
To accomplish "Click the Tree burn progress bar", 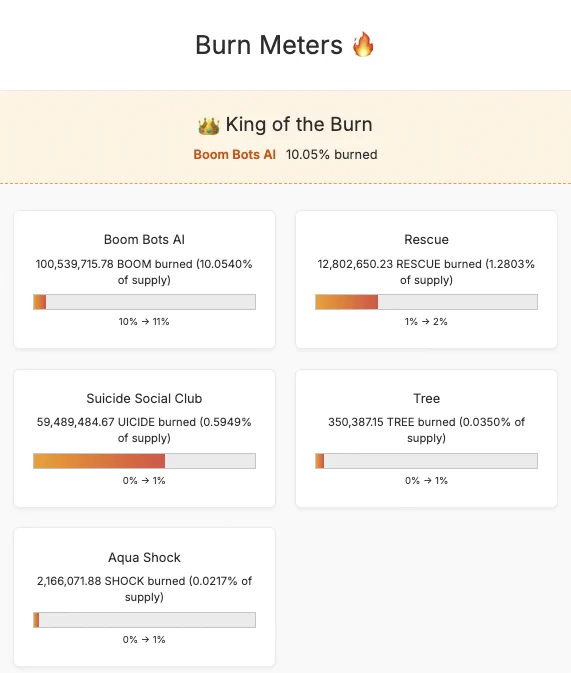I will click(426, 461).
